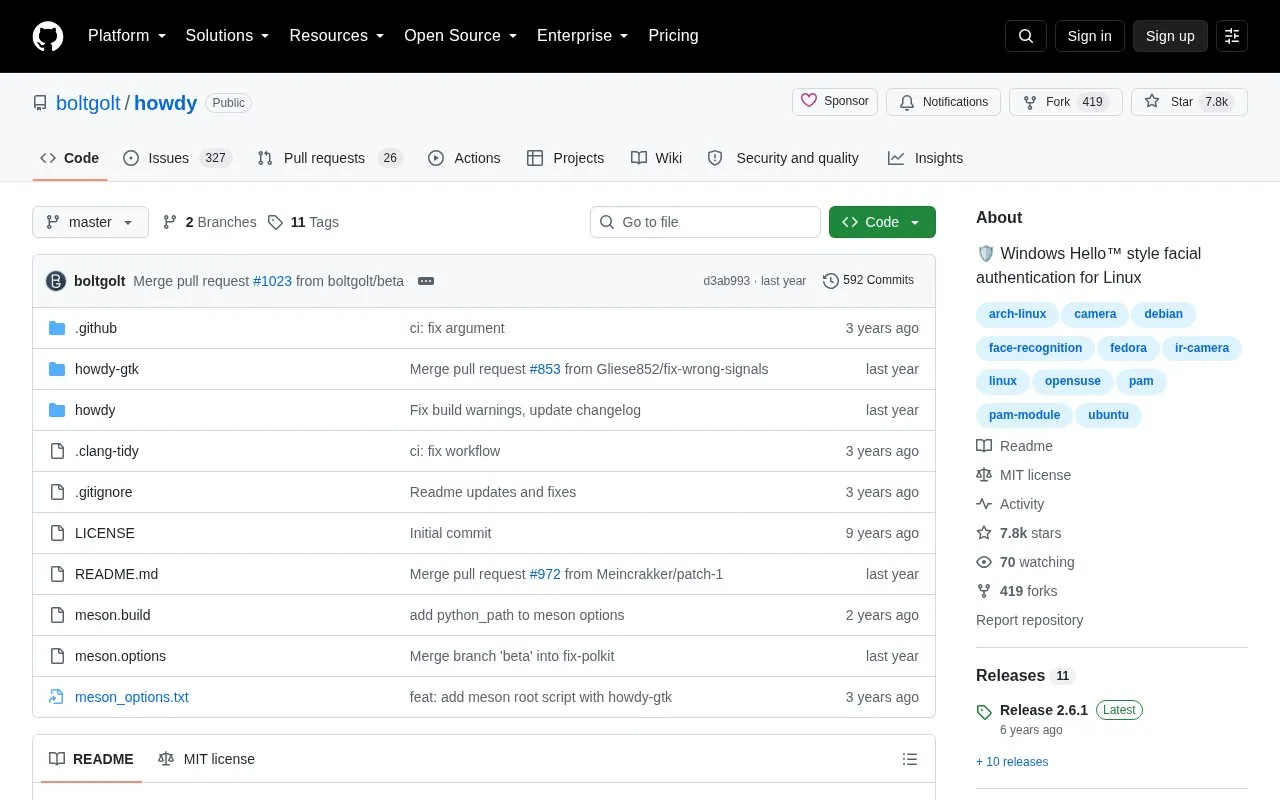Expand the Platform menu

(127, 36)
